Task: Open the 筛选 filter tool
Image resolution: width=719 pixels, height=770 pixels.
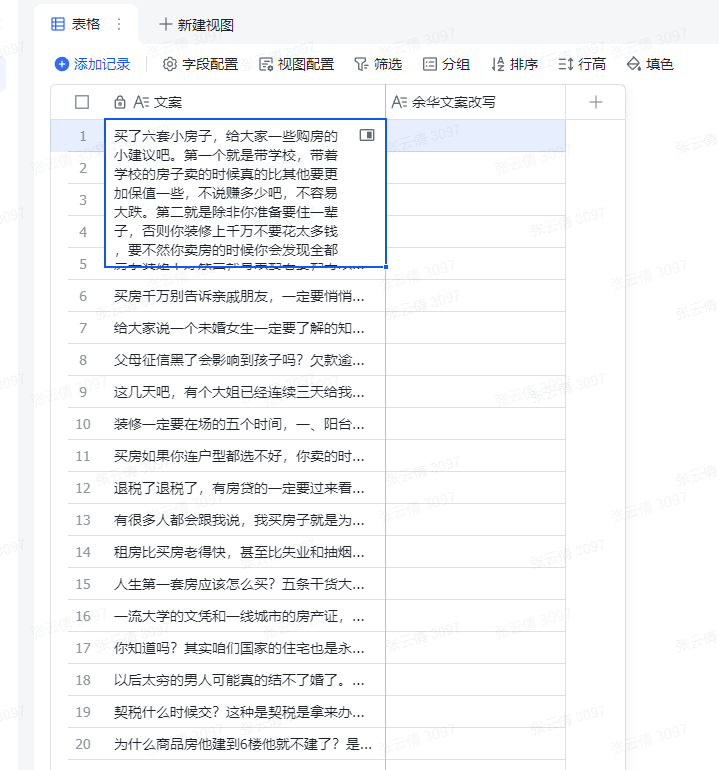Action: coord(378,64)
